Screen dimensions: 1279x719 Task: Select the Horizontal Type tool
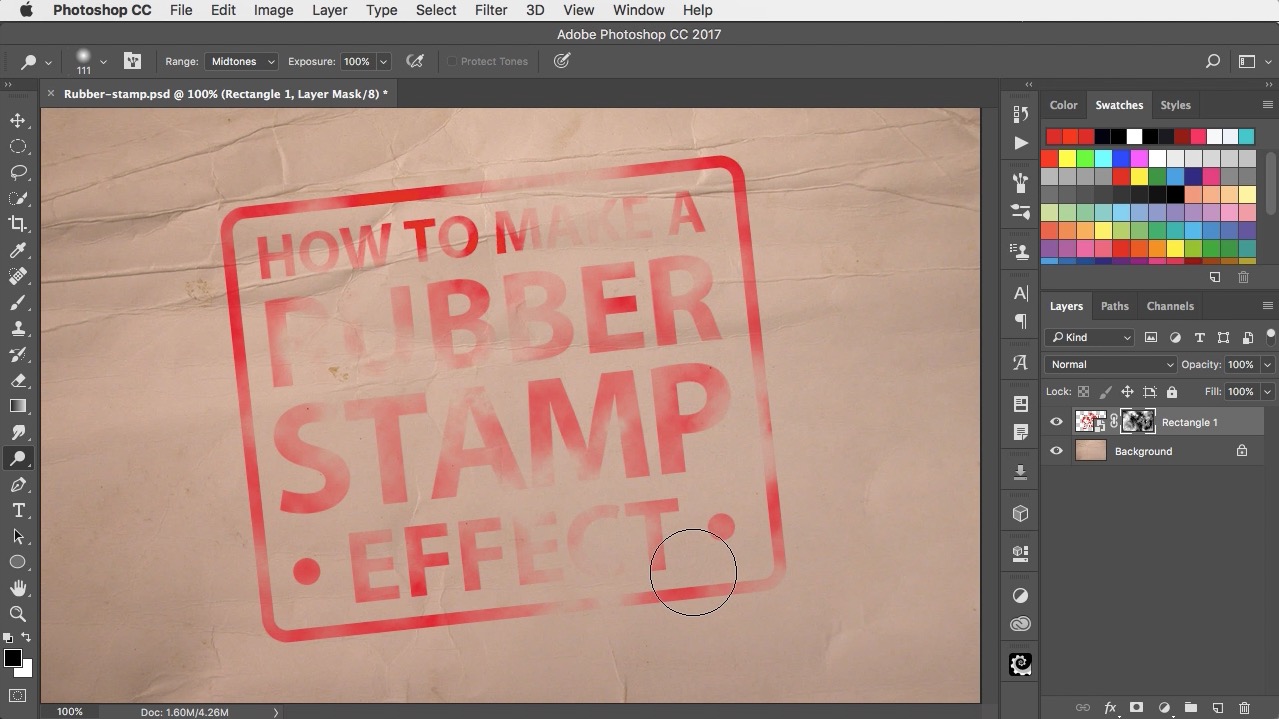[18, 510]
